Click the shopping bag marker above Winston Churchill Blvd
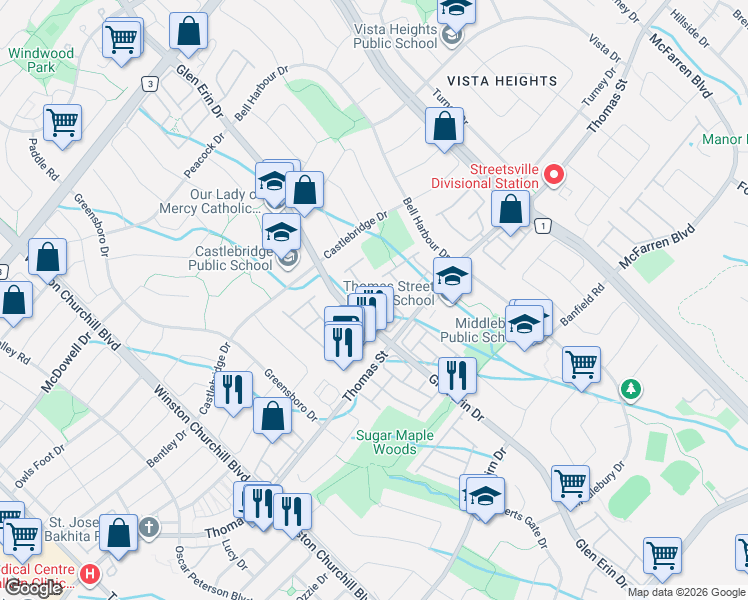The image size is (748, 600). (48, 258)
